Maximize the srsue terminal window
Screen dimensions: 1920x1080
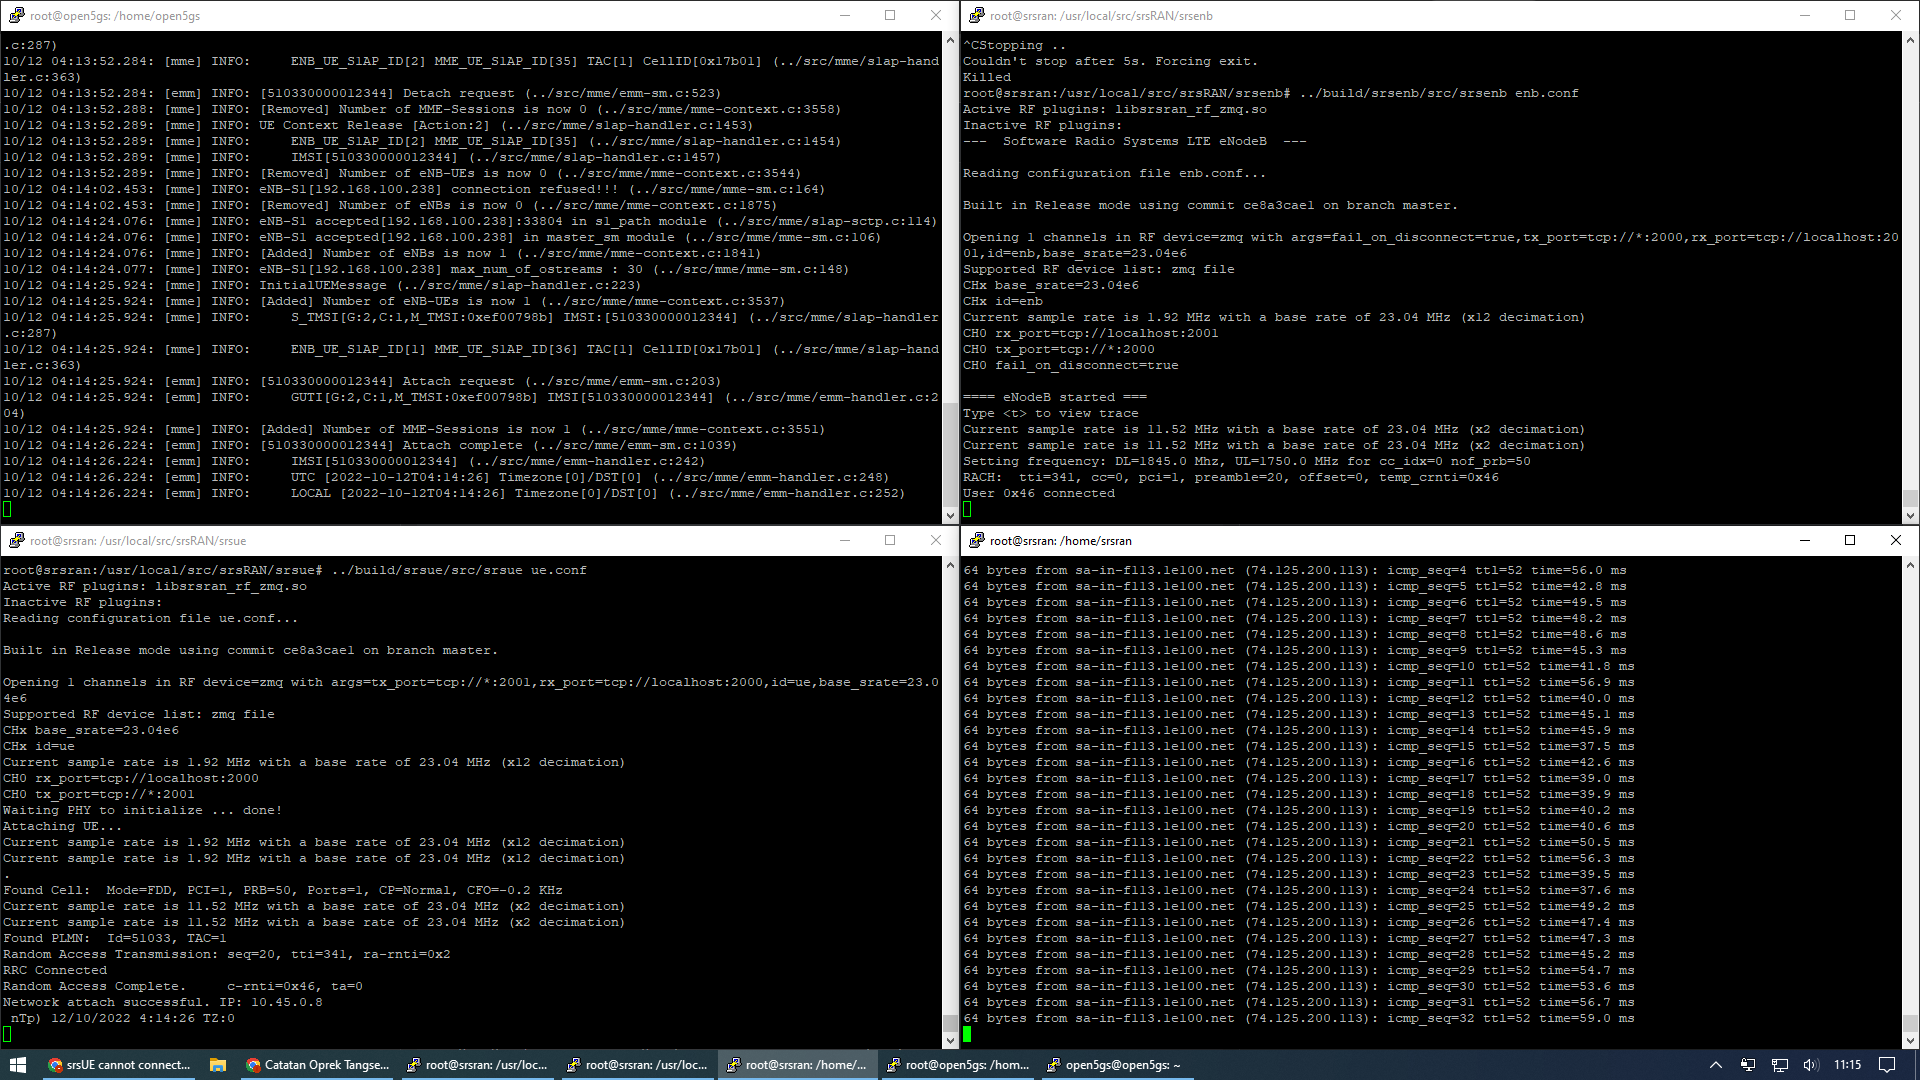point(890,540)
